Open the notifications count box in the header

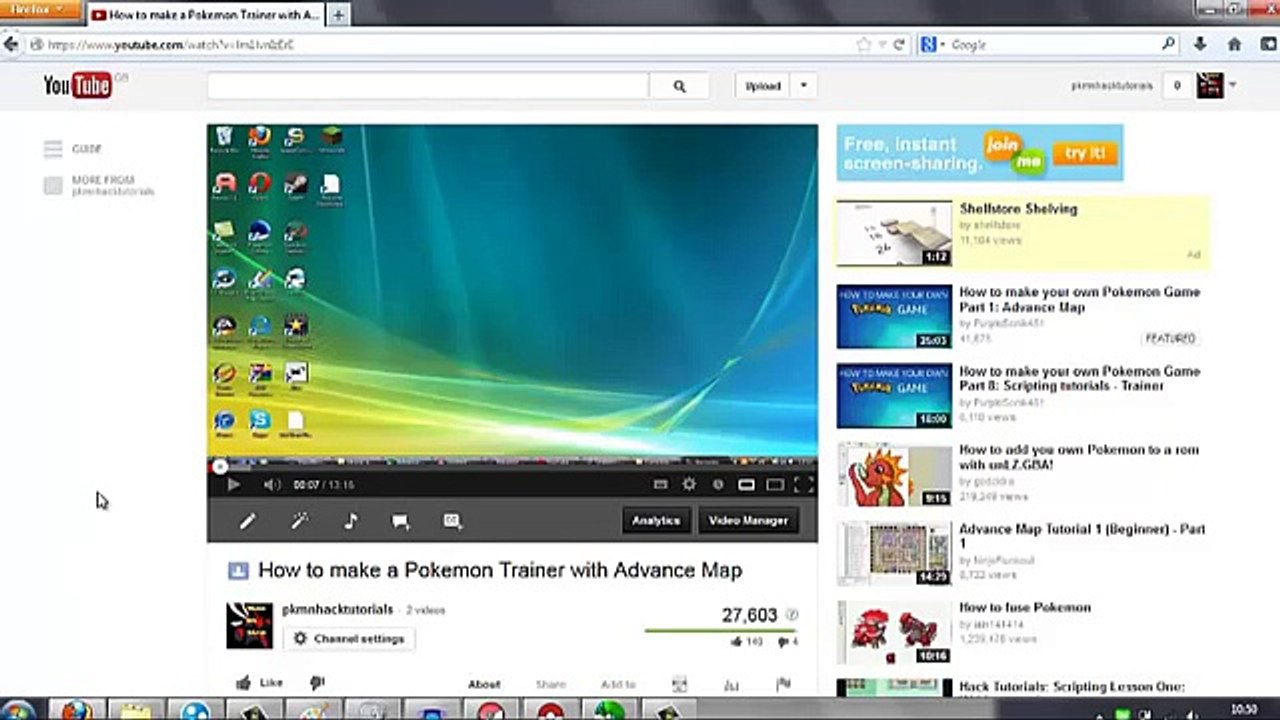[1177, 86]
